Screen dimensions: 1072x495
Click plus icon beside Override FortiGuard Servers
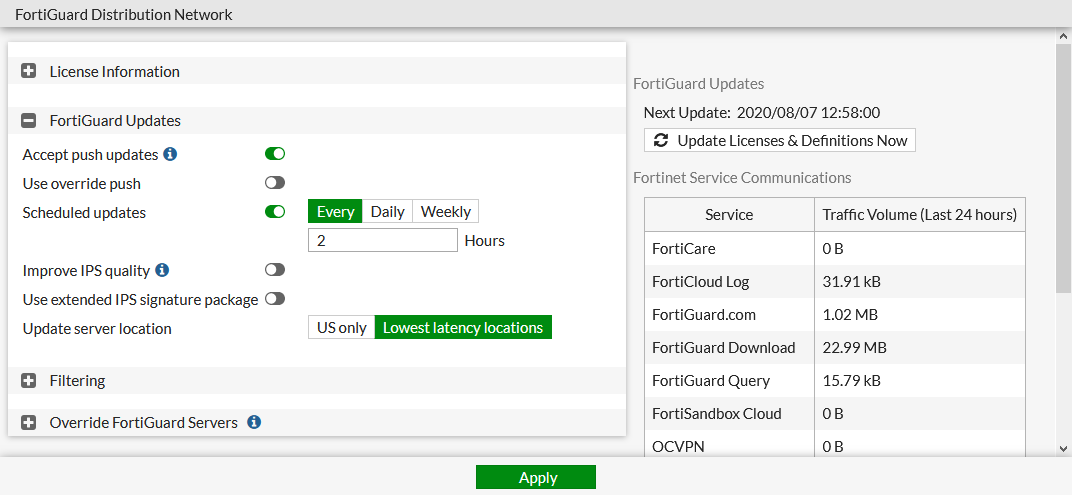pos(29,423)
